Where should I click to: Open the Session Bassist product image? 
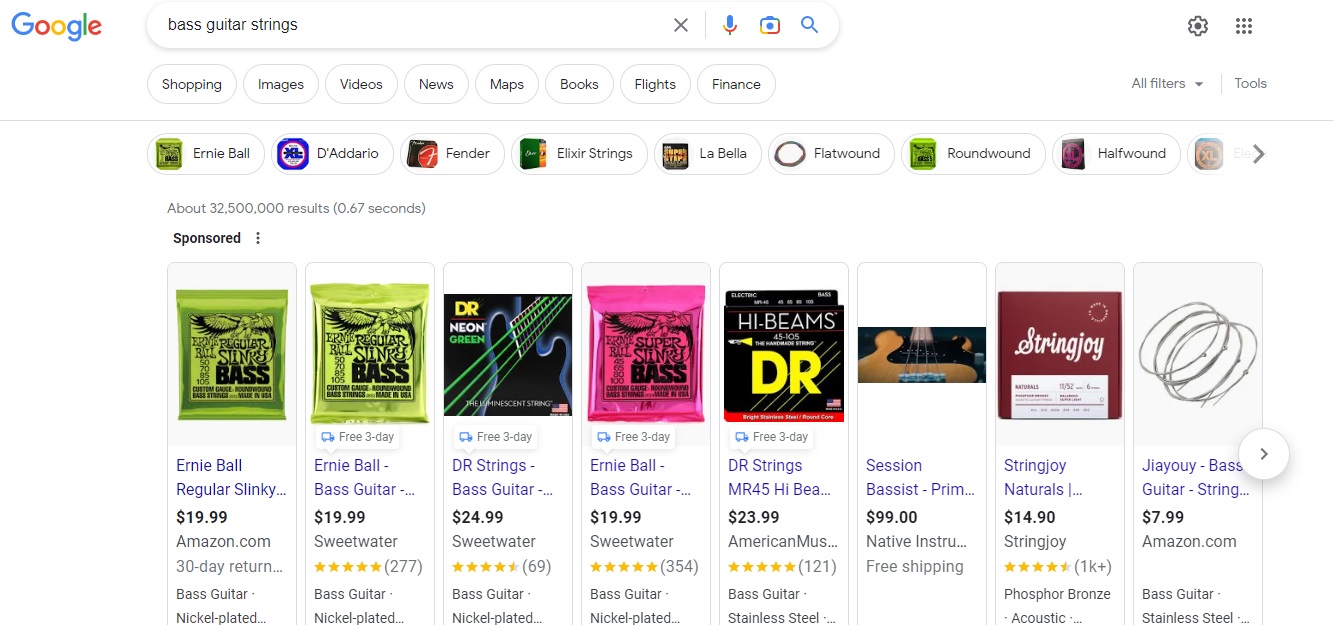922,354
